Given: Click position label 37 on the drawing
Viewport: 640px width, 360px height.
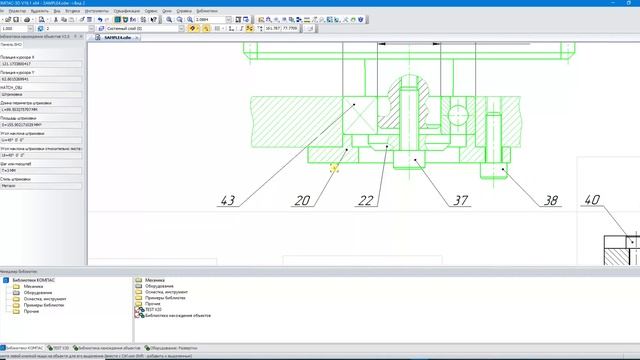Looking at the screenshot, I should pyautogui.click(x=461, y=200).
